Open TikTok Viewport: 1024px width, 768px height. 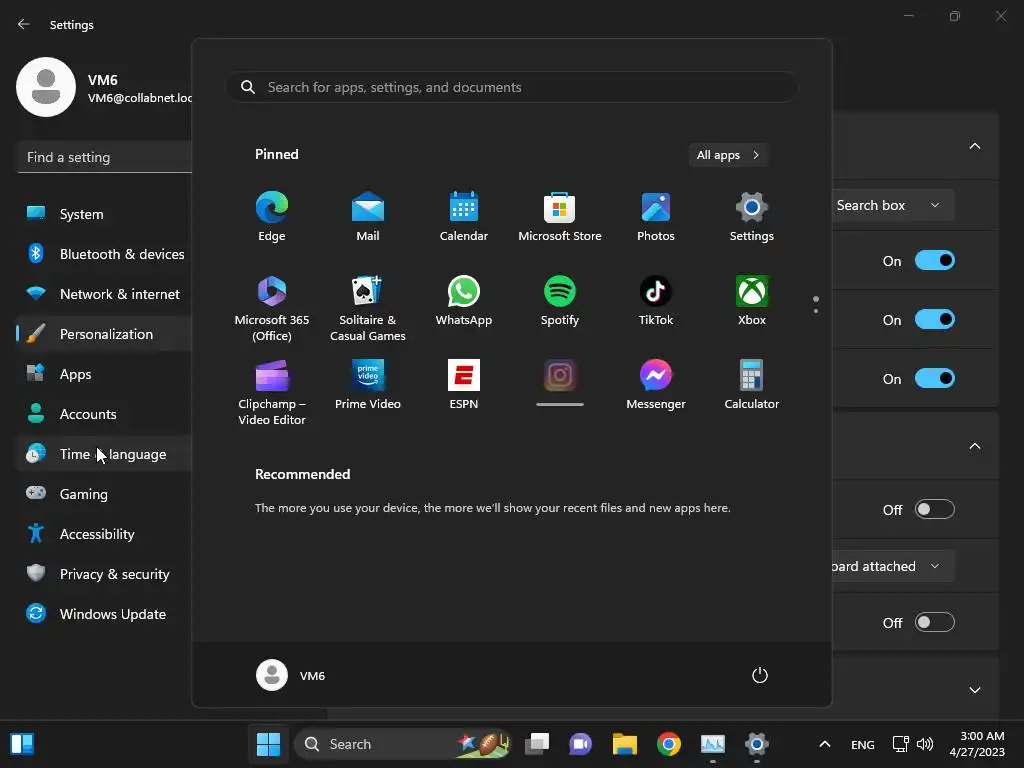point(656,301)
